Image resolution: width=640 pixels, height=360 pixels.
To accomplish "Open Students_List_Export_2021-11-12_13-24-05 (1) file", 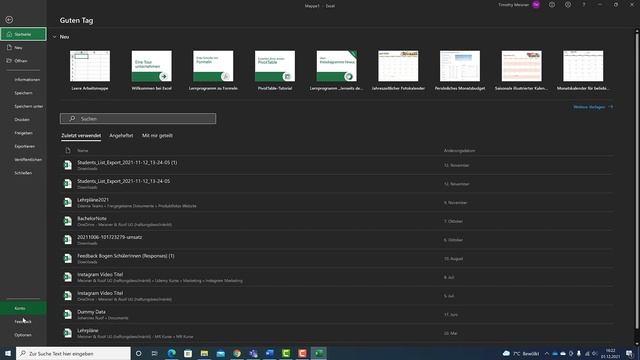I will 337,165.
